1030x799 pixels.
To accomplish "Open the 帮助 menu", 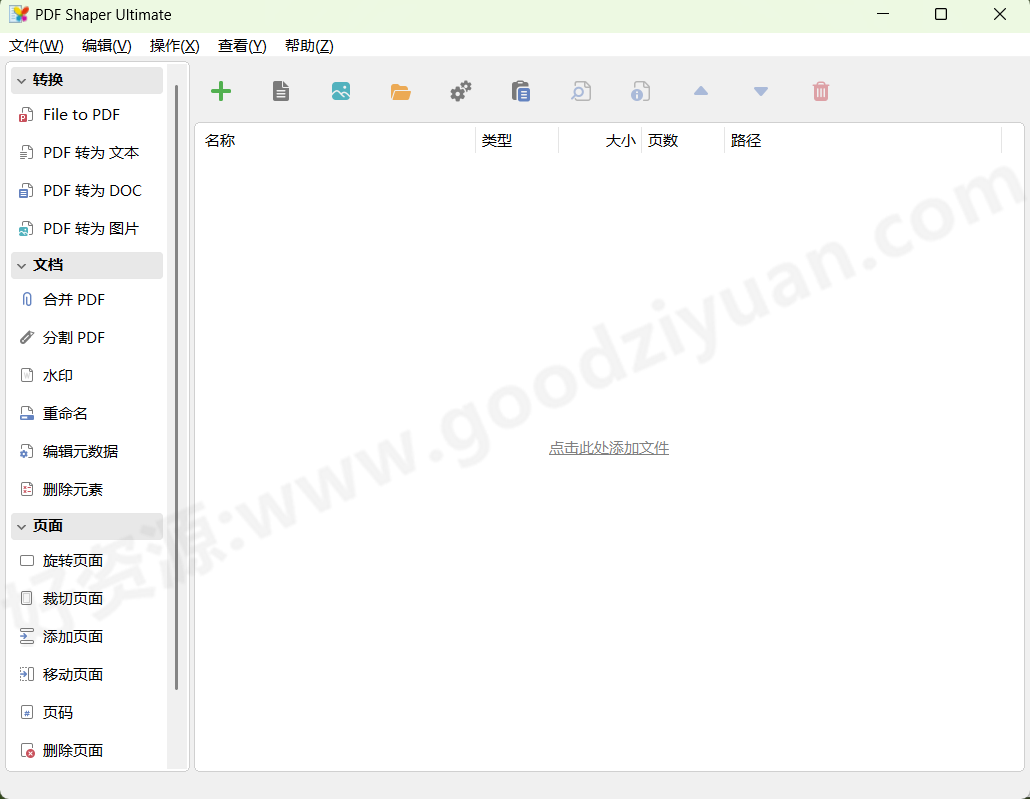I will pyautogui.click(x=309, y=45).
